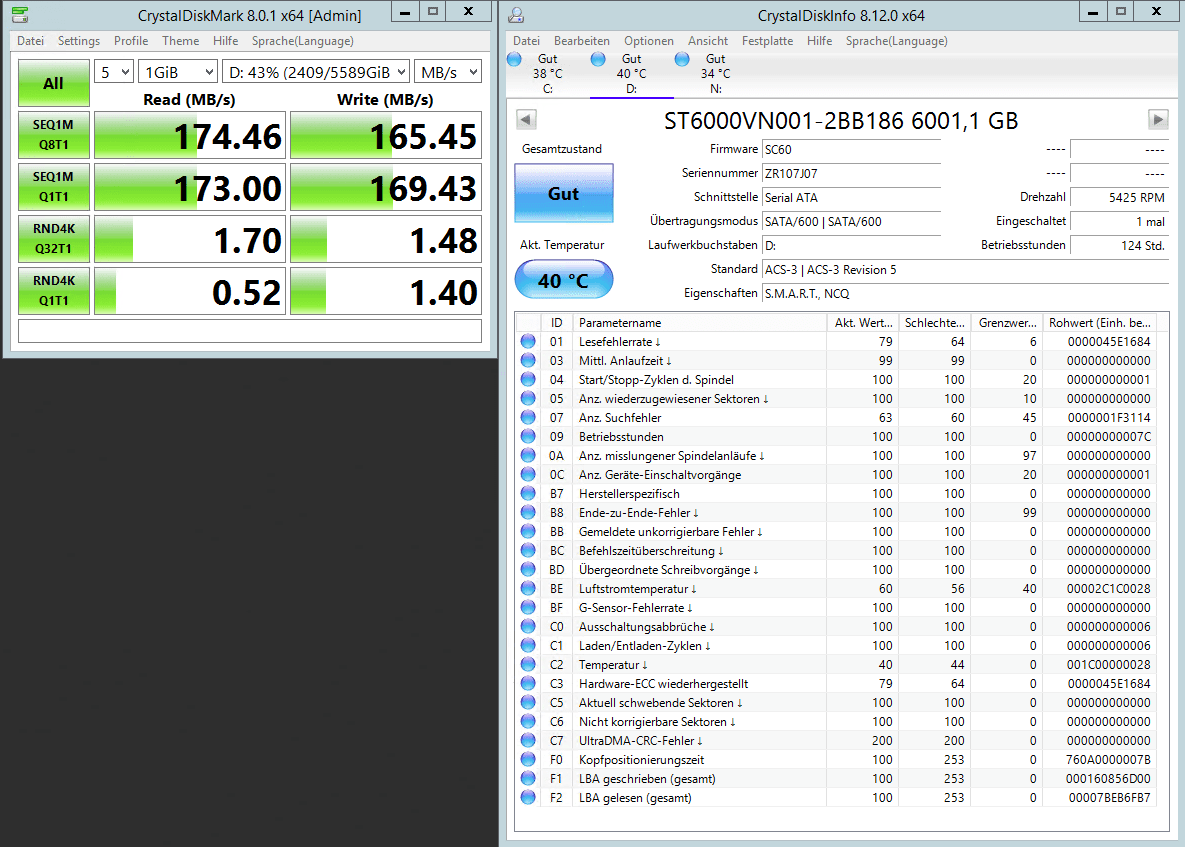Click status orb for Befehlszeitüberschreitung row
Screen dimensions: 1185x847
(528, 551)
